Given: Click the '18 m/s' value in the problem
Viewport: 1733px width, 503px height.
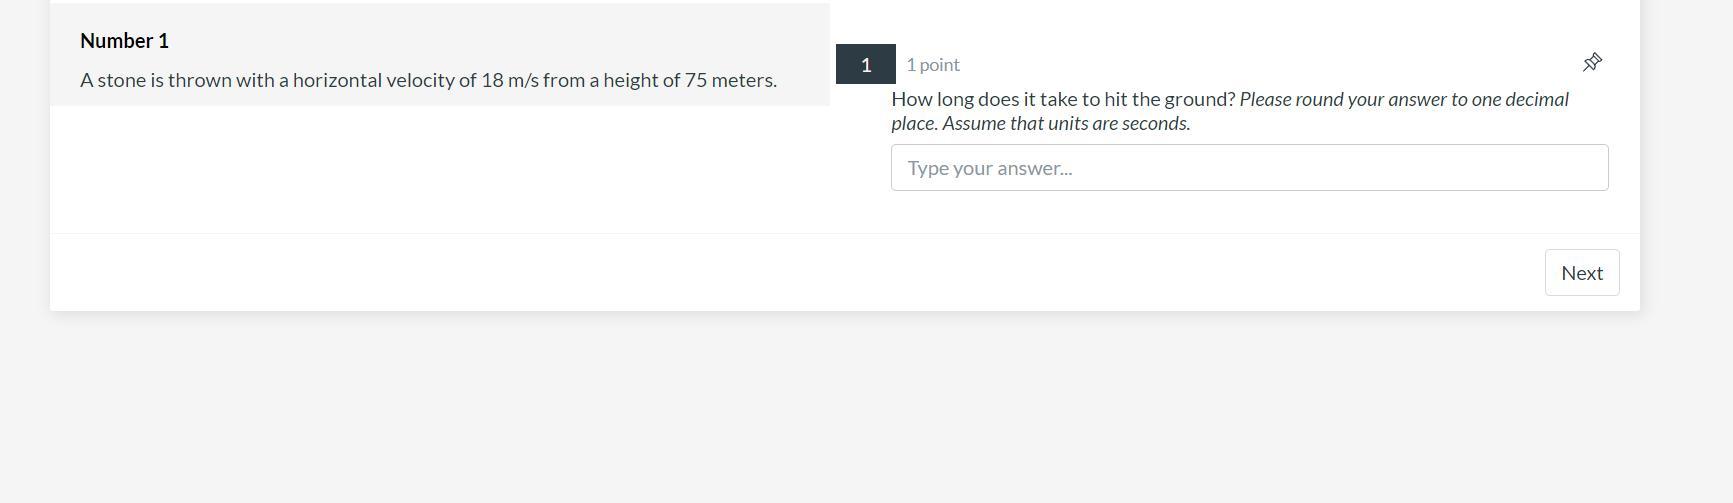Looking at the screenshot, I should 509,80.
